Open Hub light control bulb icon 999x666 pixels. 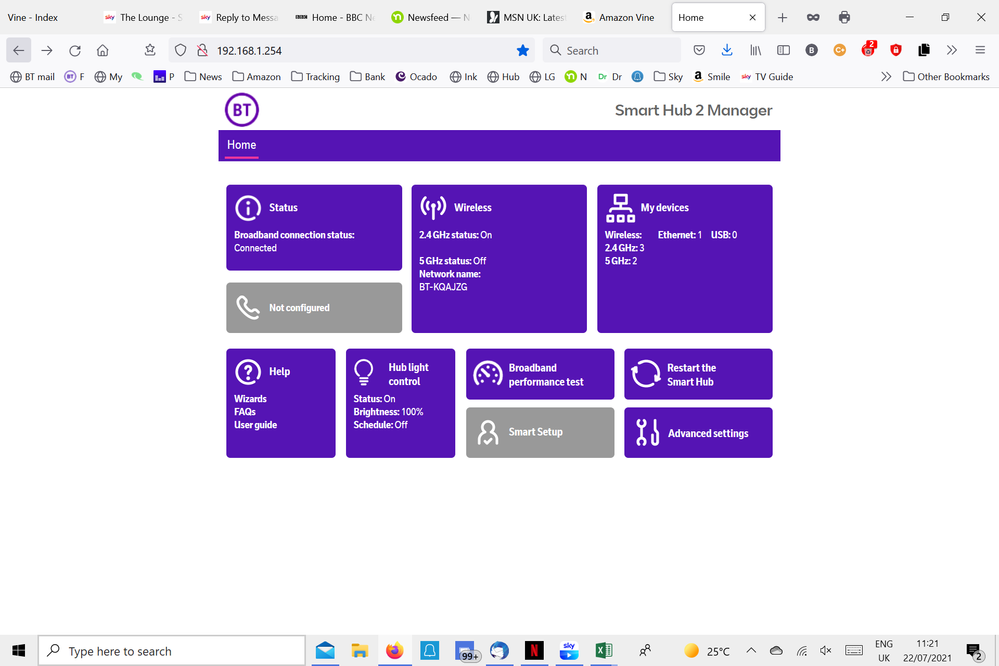pos(364,373)
